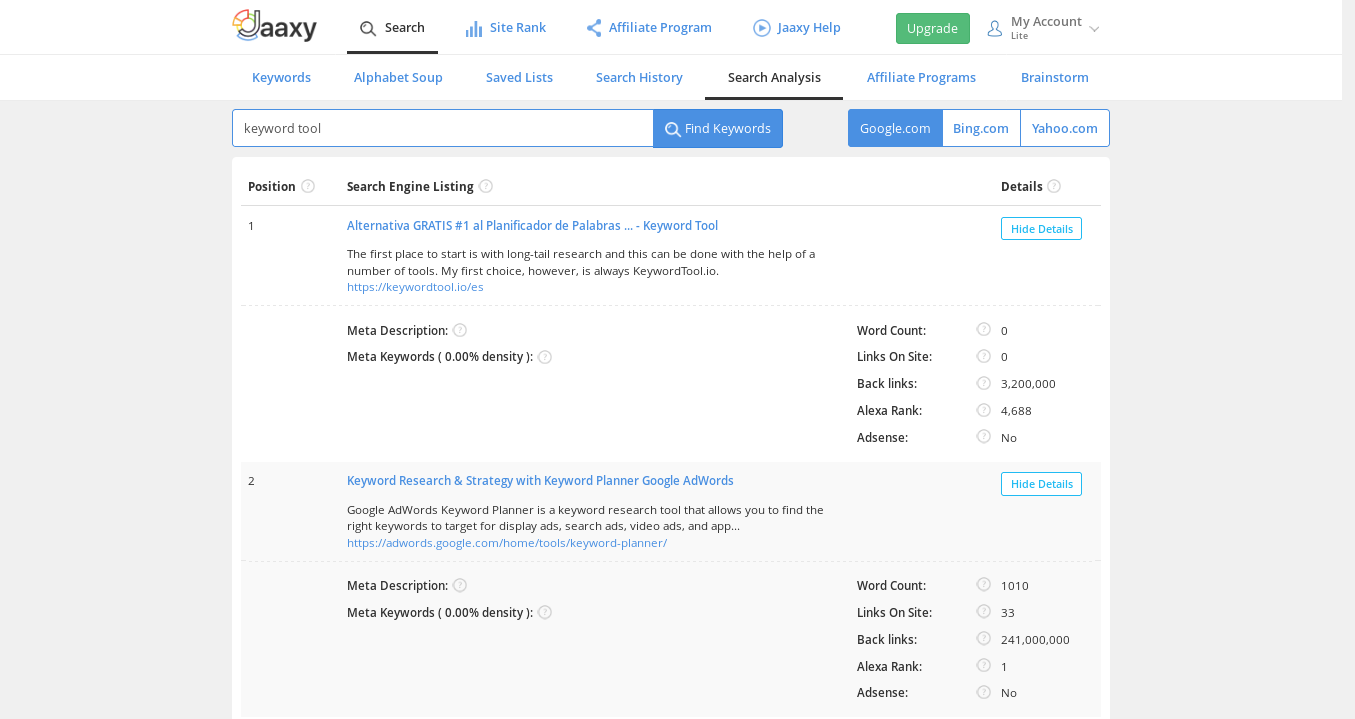Viewport: 1355px width, 719px height.
Task: Select the Search Analysis tab
Action: (x=774, y=77)
